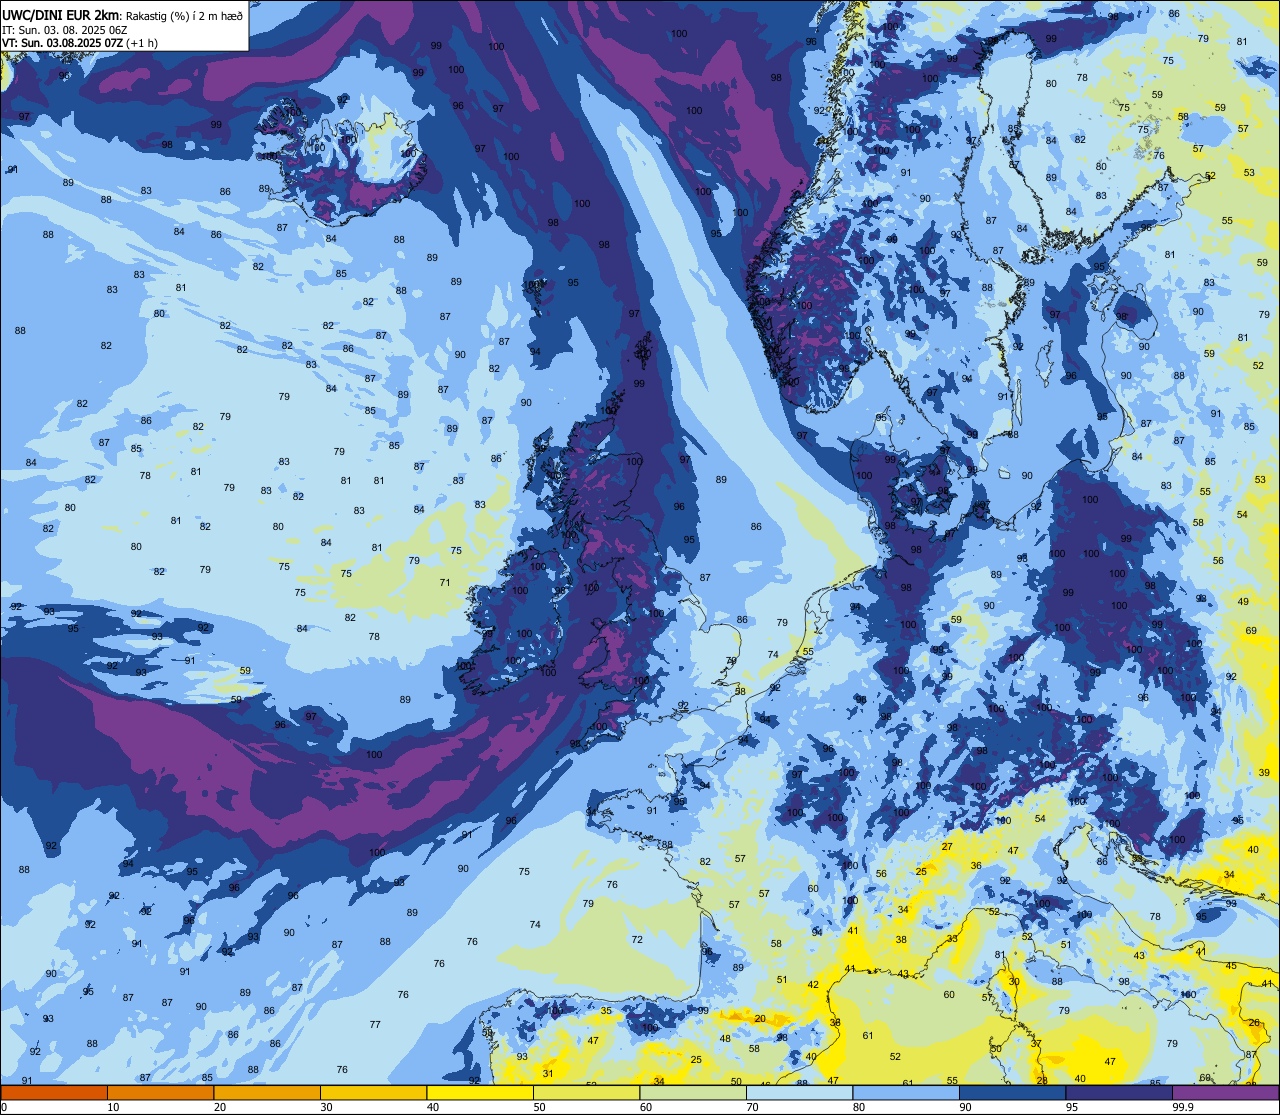Click the humidity value 27 on the map
1280x1115 pixels.
click(x=947, y=846)
